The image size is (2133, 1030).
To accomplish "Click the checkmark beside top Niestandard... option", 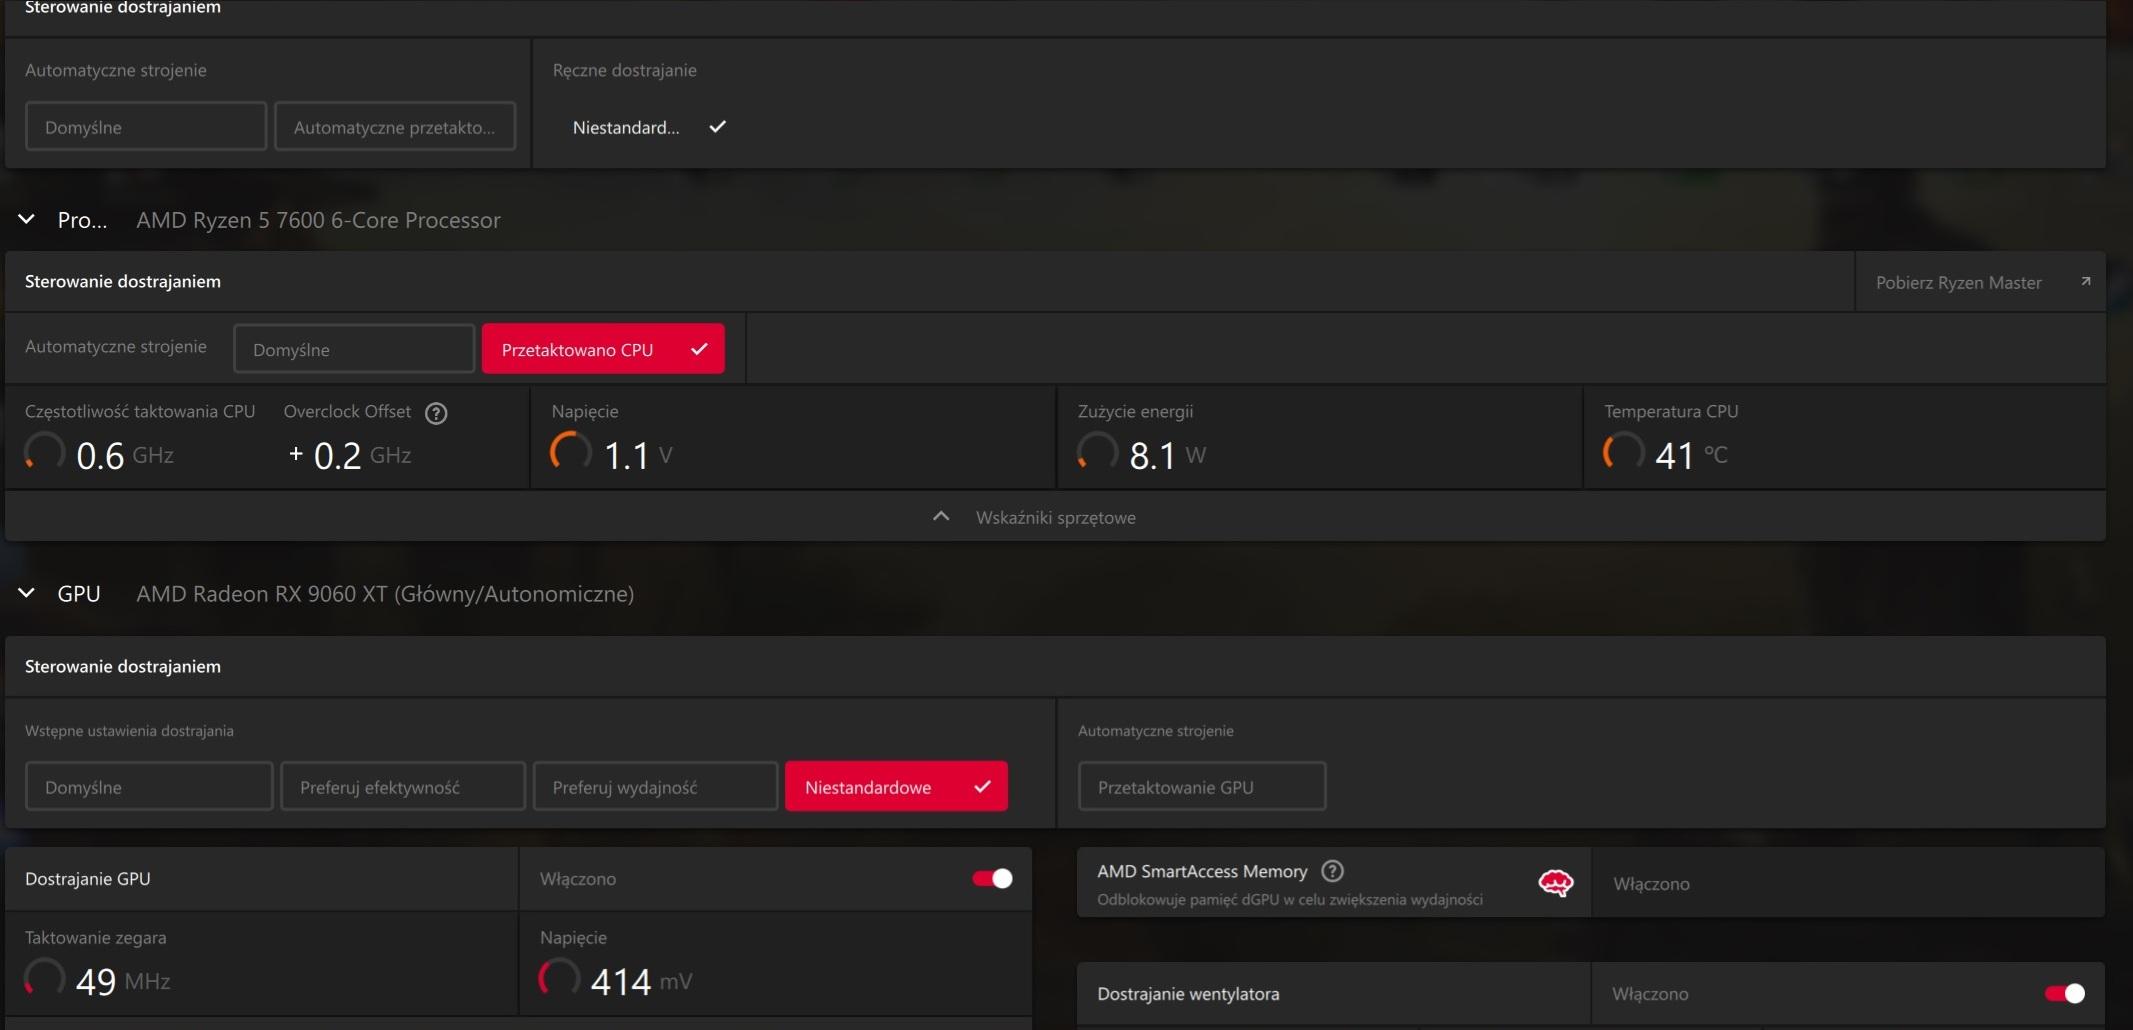I will (x=717, y=127).
